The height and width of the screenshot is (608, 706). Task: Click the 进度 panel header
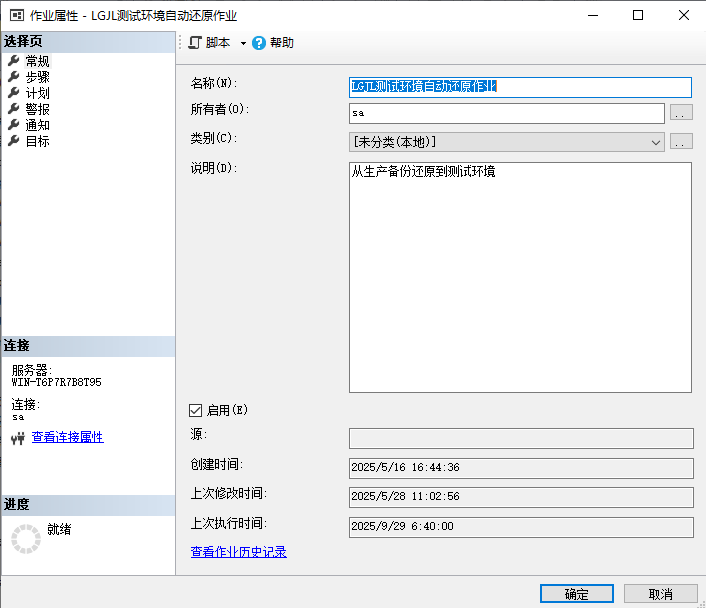coord(88,505)
